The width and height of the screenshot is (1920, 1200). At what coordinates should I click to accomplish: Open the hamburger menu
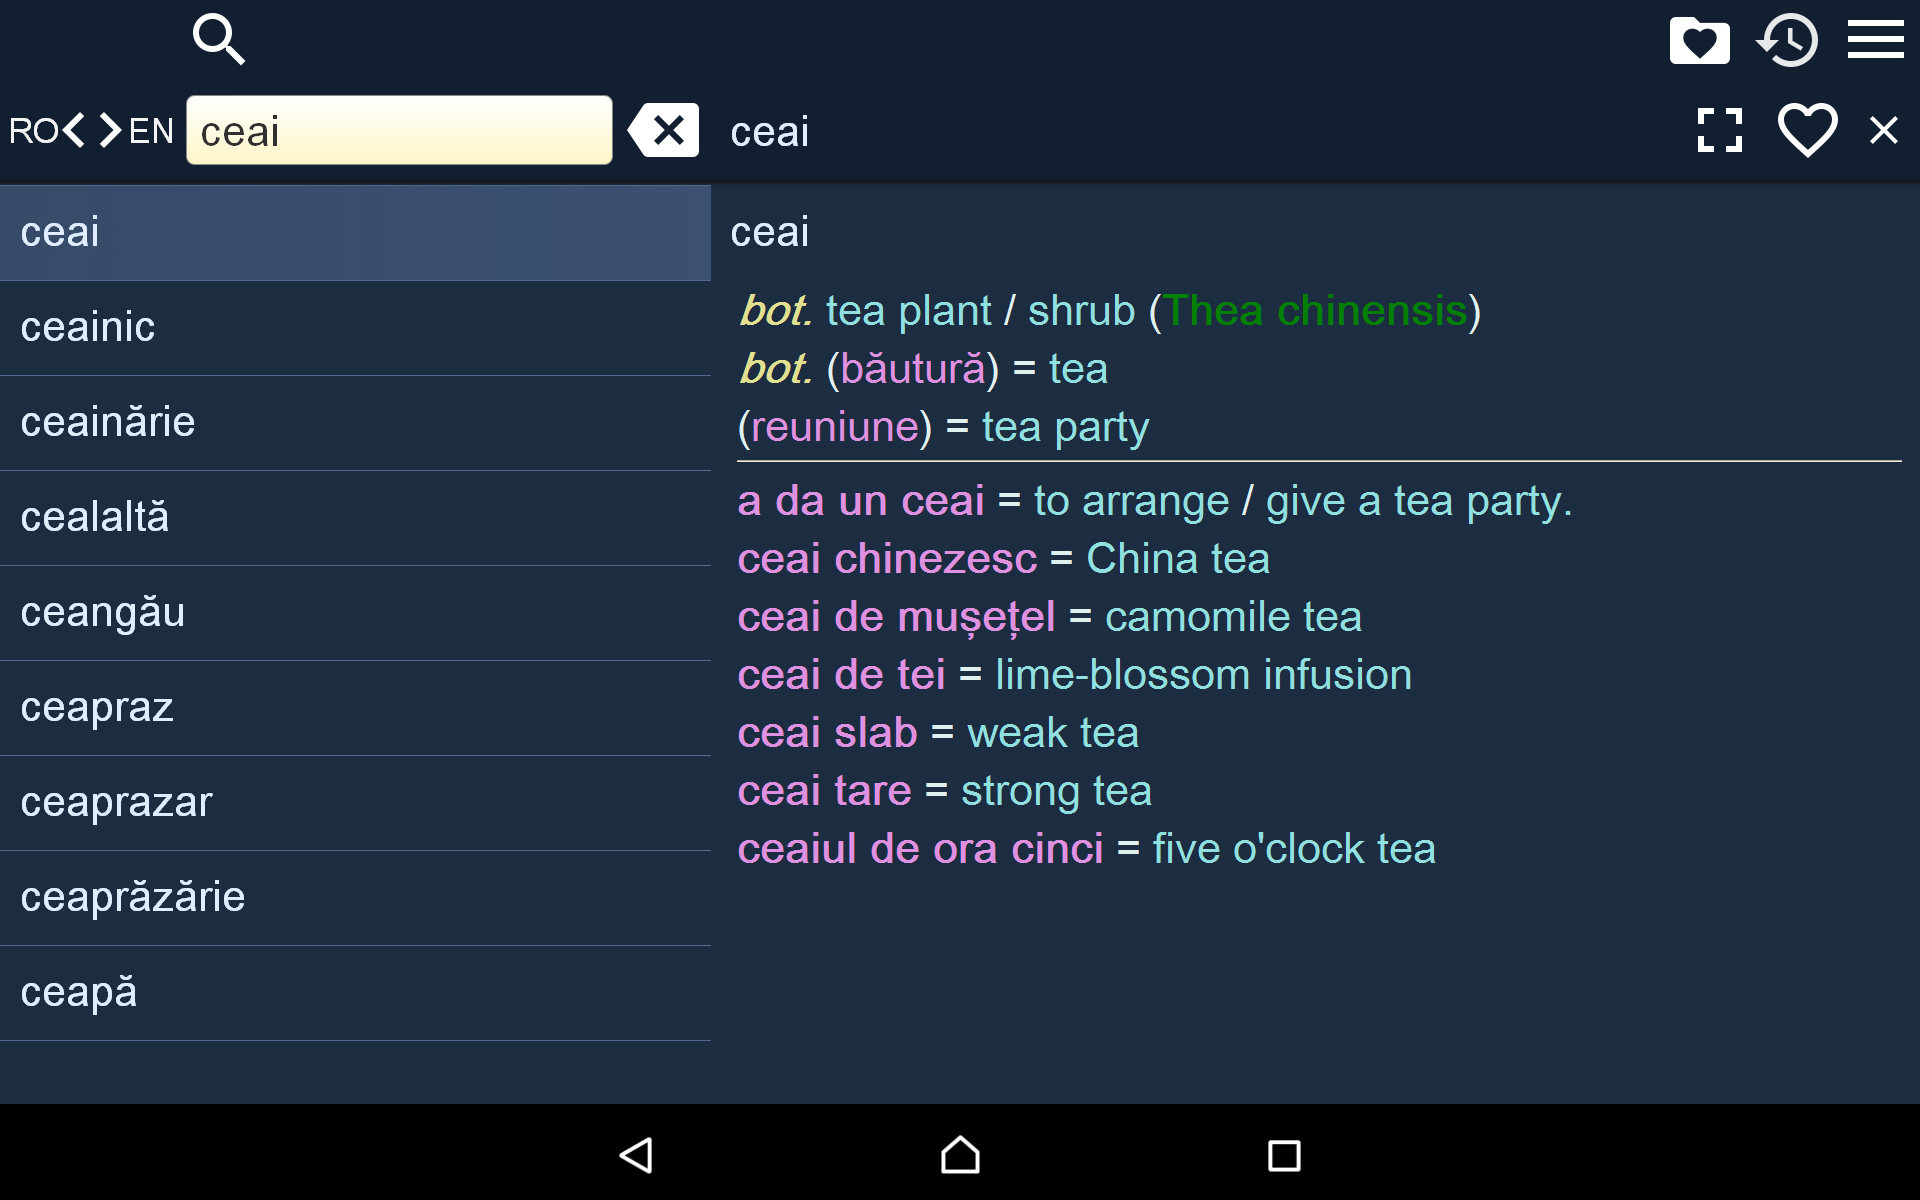pyautogui.click(x=1876, y=40)
